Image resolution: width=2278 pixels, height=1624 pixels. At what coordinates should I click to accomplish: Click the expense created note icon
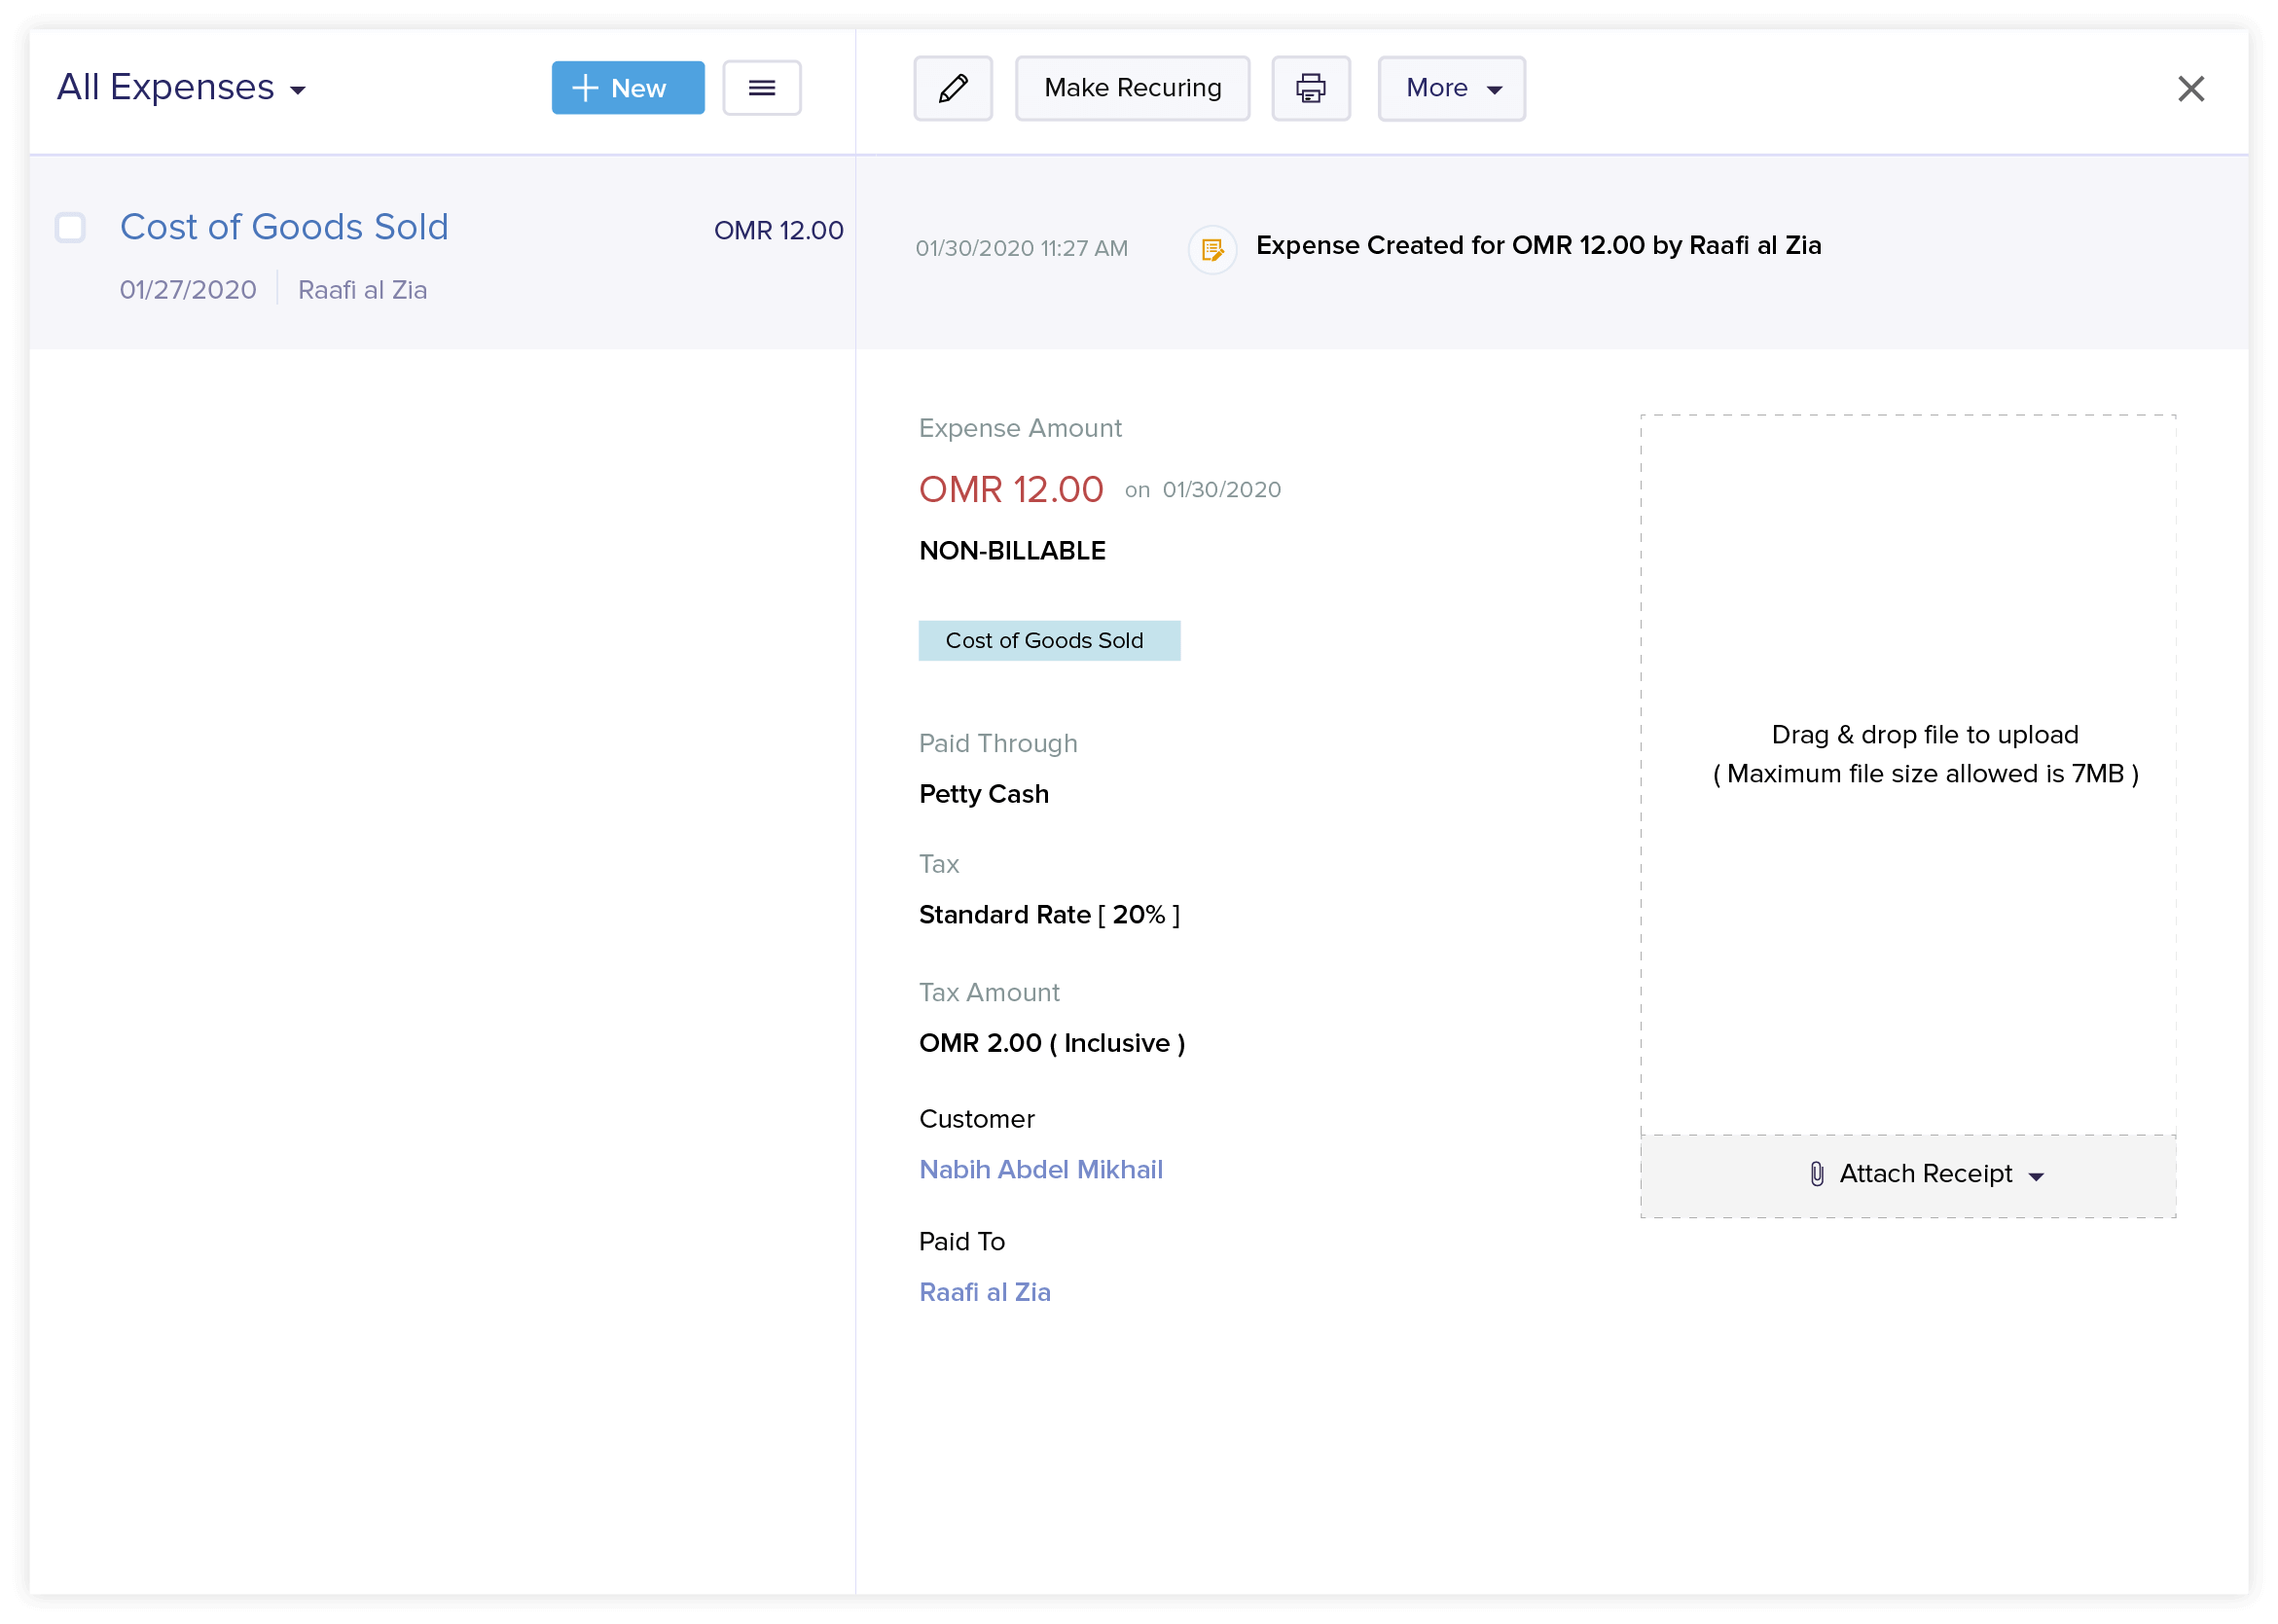coord(1212,249)
